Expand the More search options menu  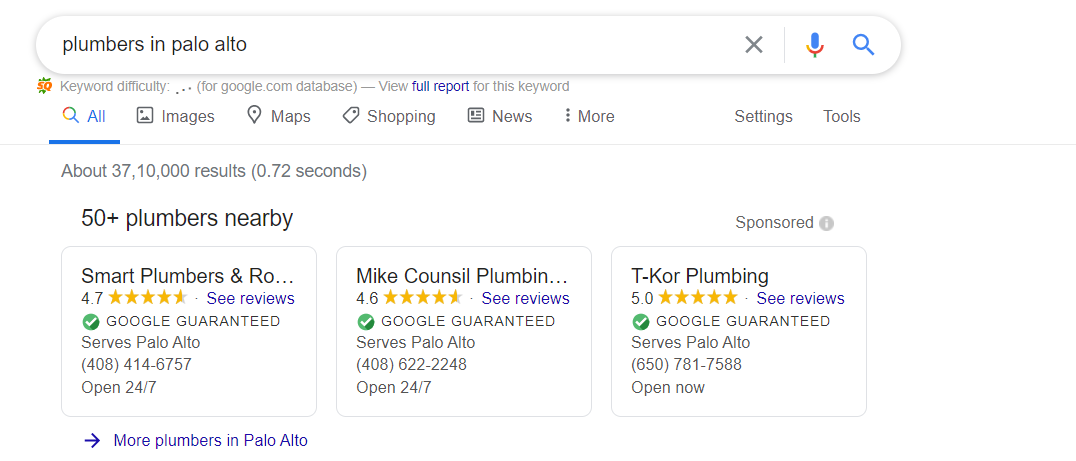tap(588, 116)
